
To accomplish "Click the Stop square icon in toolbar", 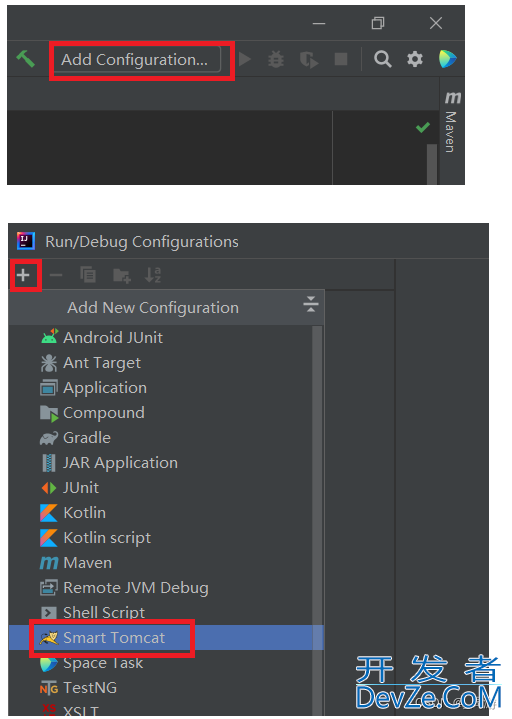I will (341, 59).
